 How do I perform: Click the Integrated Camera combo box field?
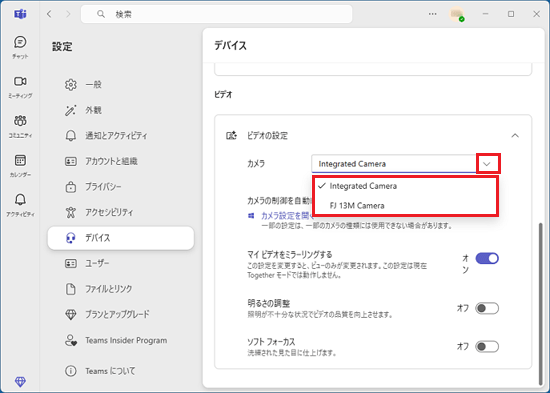[x=405, y=164]
